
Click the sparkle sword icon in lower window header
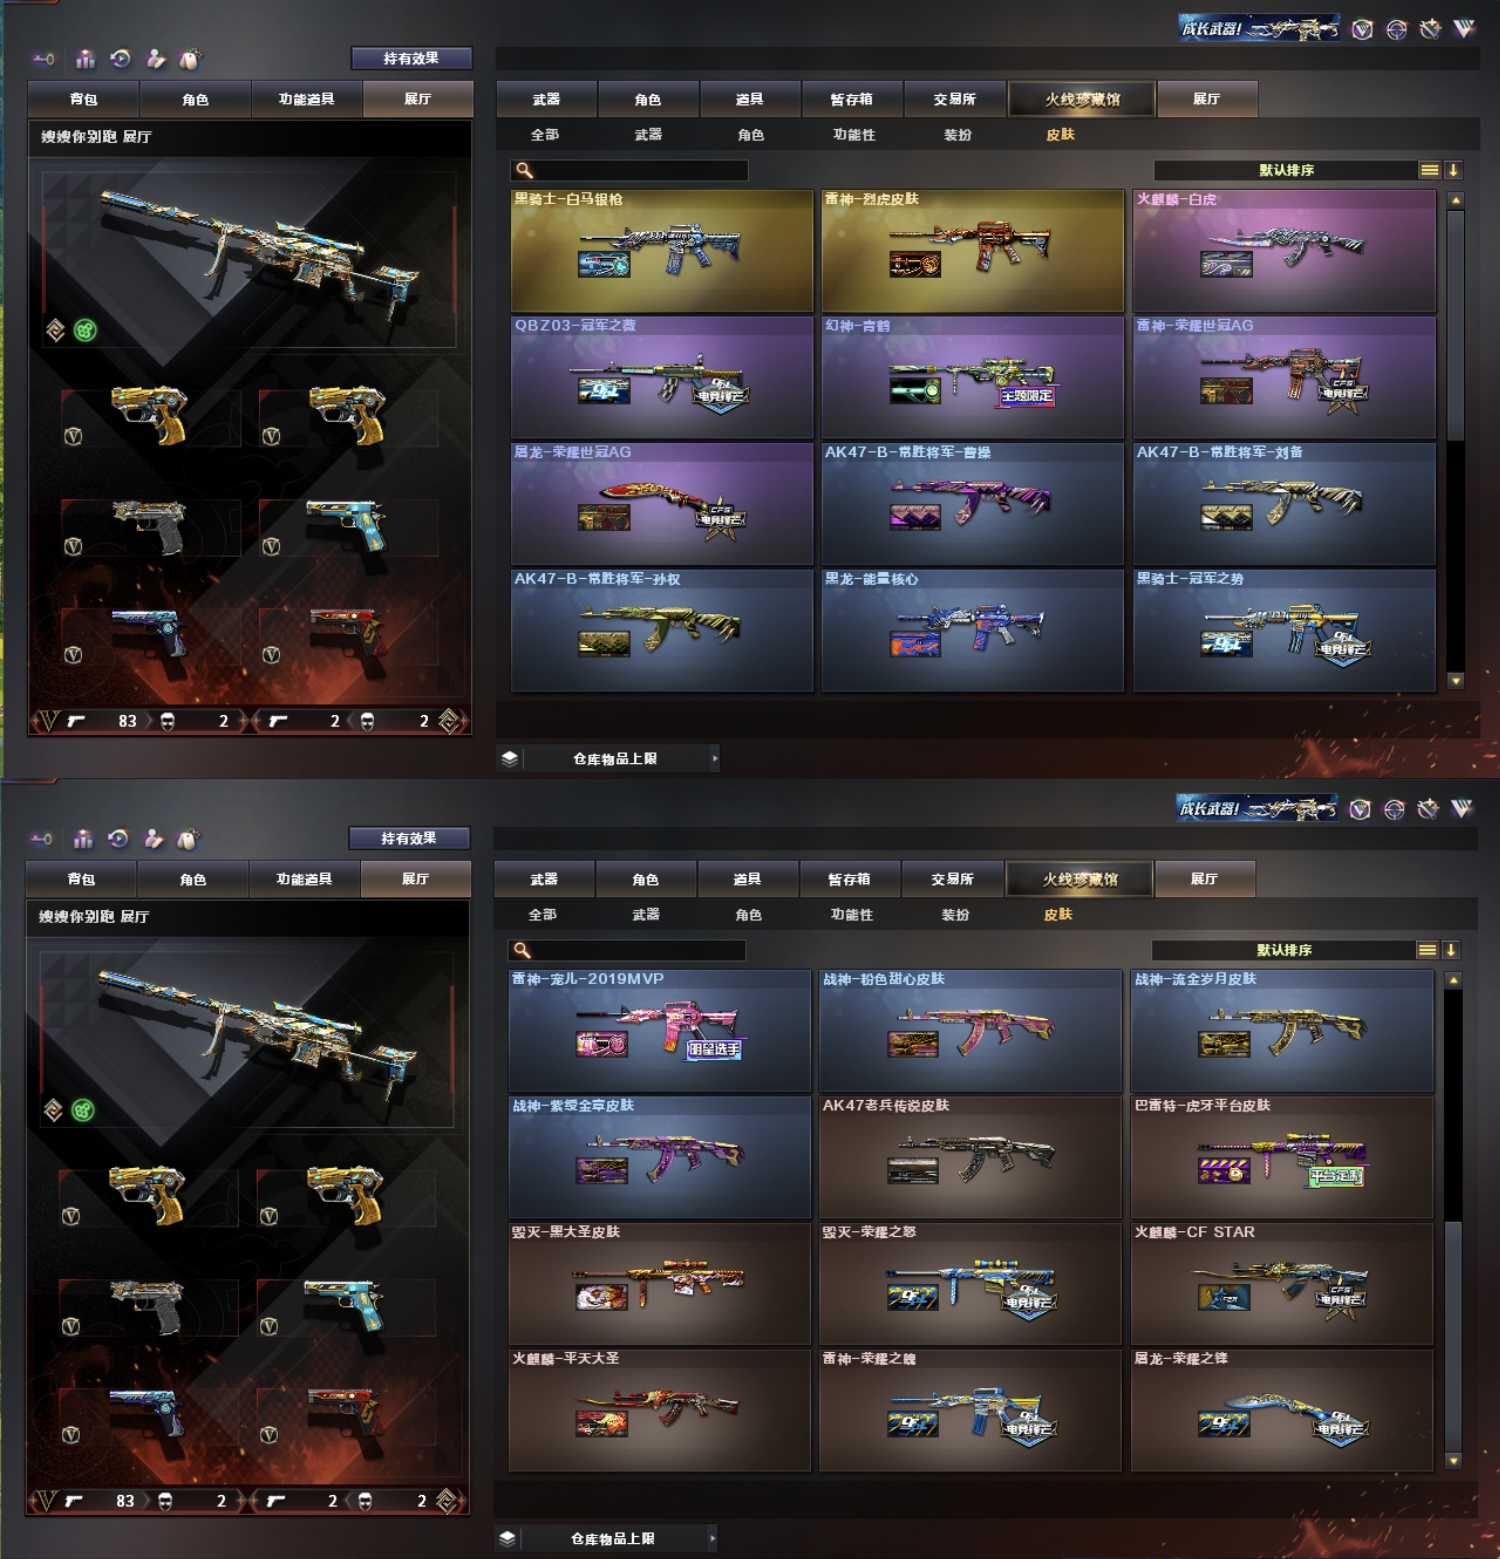point(1428,809)
